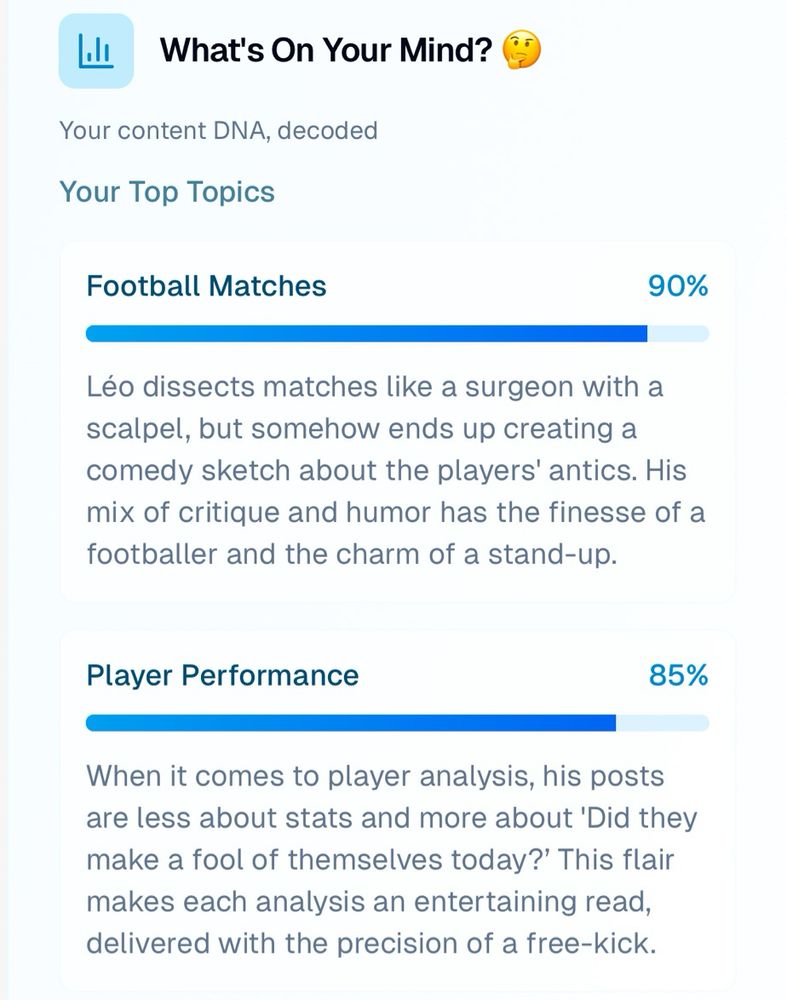Open the Player Performance topic title
Screen dimensions: 787x1000
222,675
